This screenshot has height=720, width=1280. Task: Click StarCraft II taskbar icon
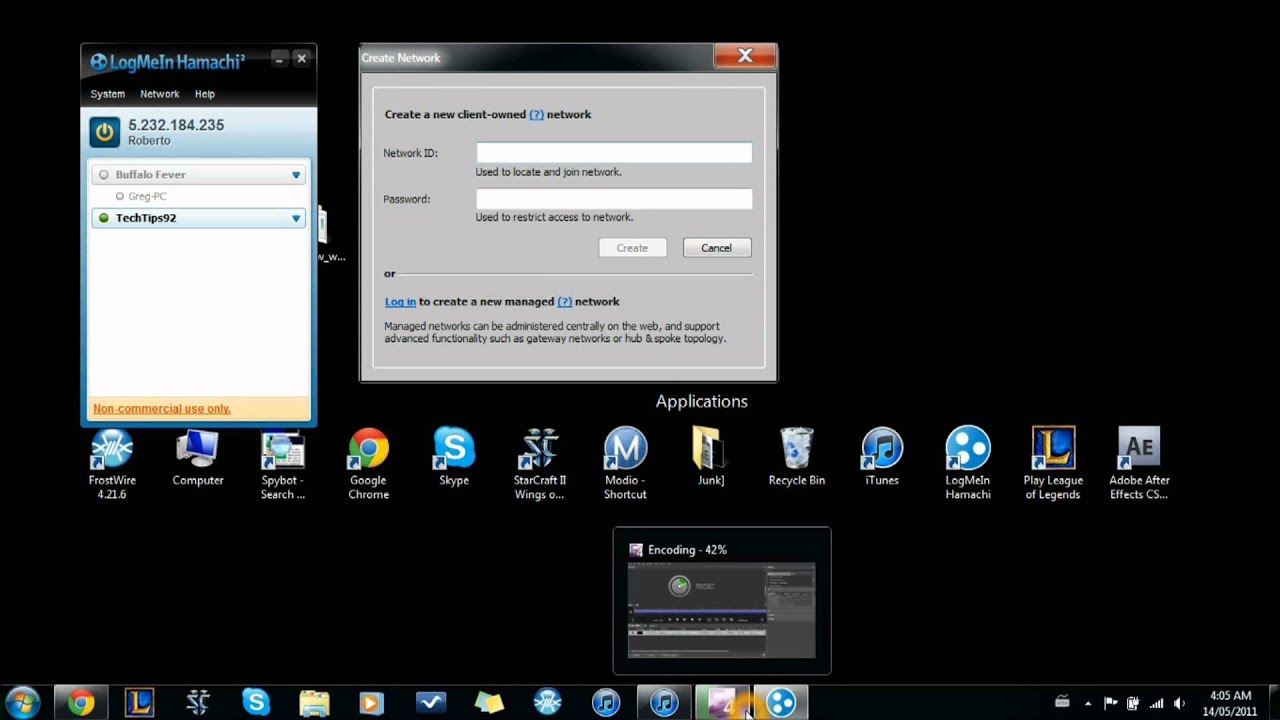click(197, 703)
